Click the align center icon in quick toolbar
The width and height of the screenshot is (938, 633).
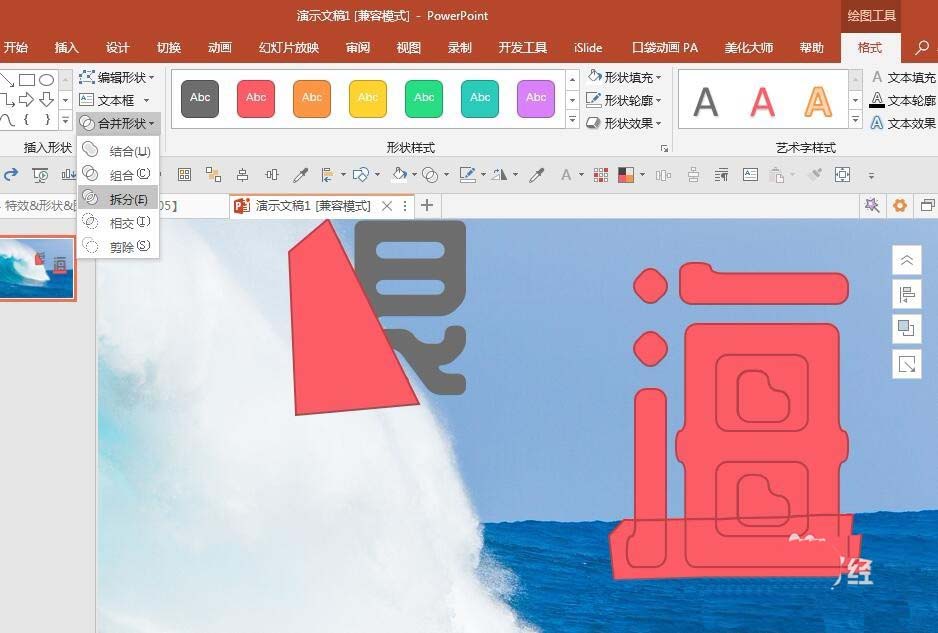pyautogui.click(x=242, y=175)
